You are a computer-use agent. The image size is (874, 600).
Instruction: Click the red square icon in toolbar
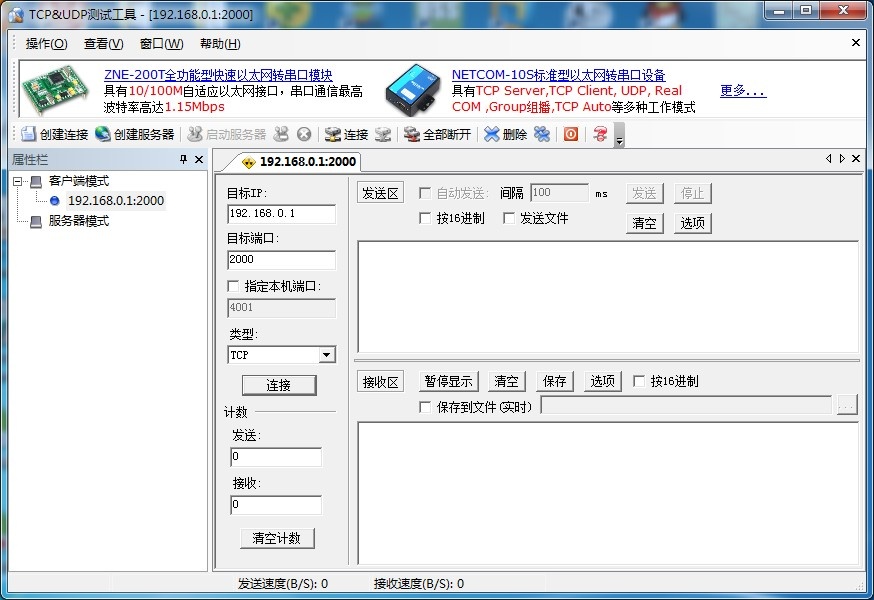tap(571, 134)
